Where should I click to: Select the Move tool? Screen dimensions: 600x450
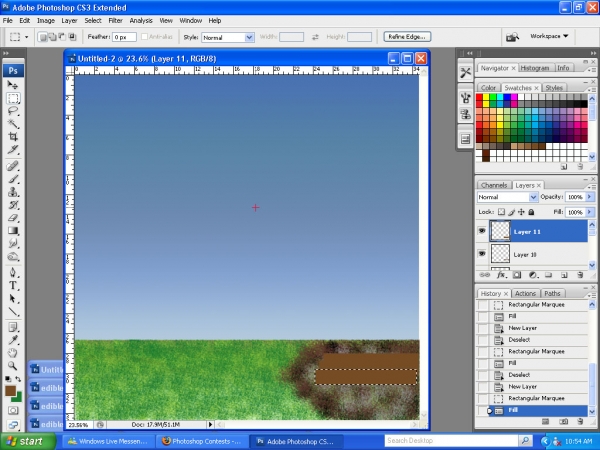click(x=13, y=85)
